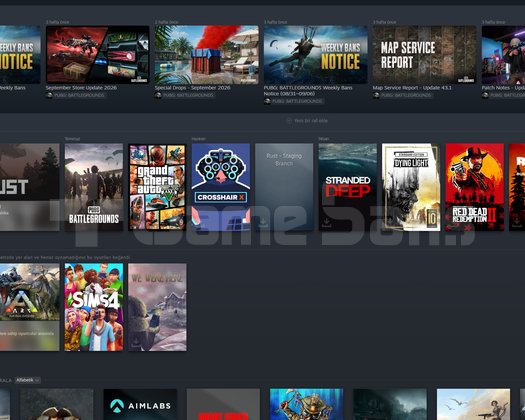525x420 pixels.
Task: Open Weekly Bans Notice news post
Action: coord(315,55)
